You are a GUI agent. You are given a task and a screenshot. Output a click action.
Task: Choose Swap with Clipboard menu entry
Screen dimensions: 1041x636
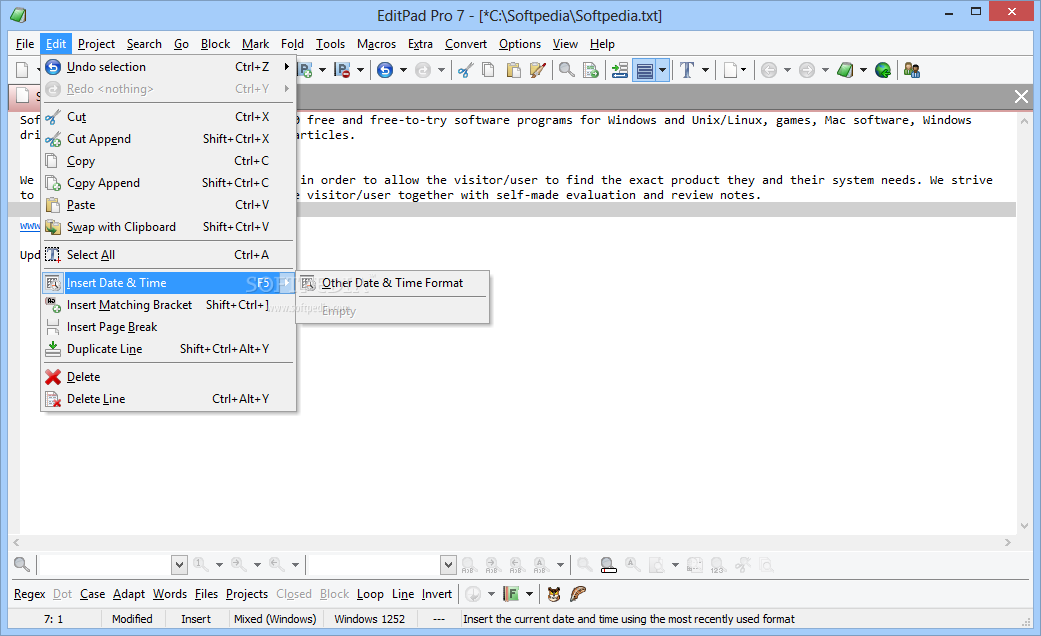(168, 227)
